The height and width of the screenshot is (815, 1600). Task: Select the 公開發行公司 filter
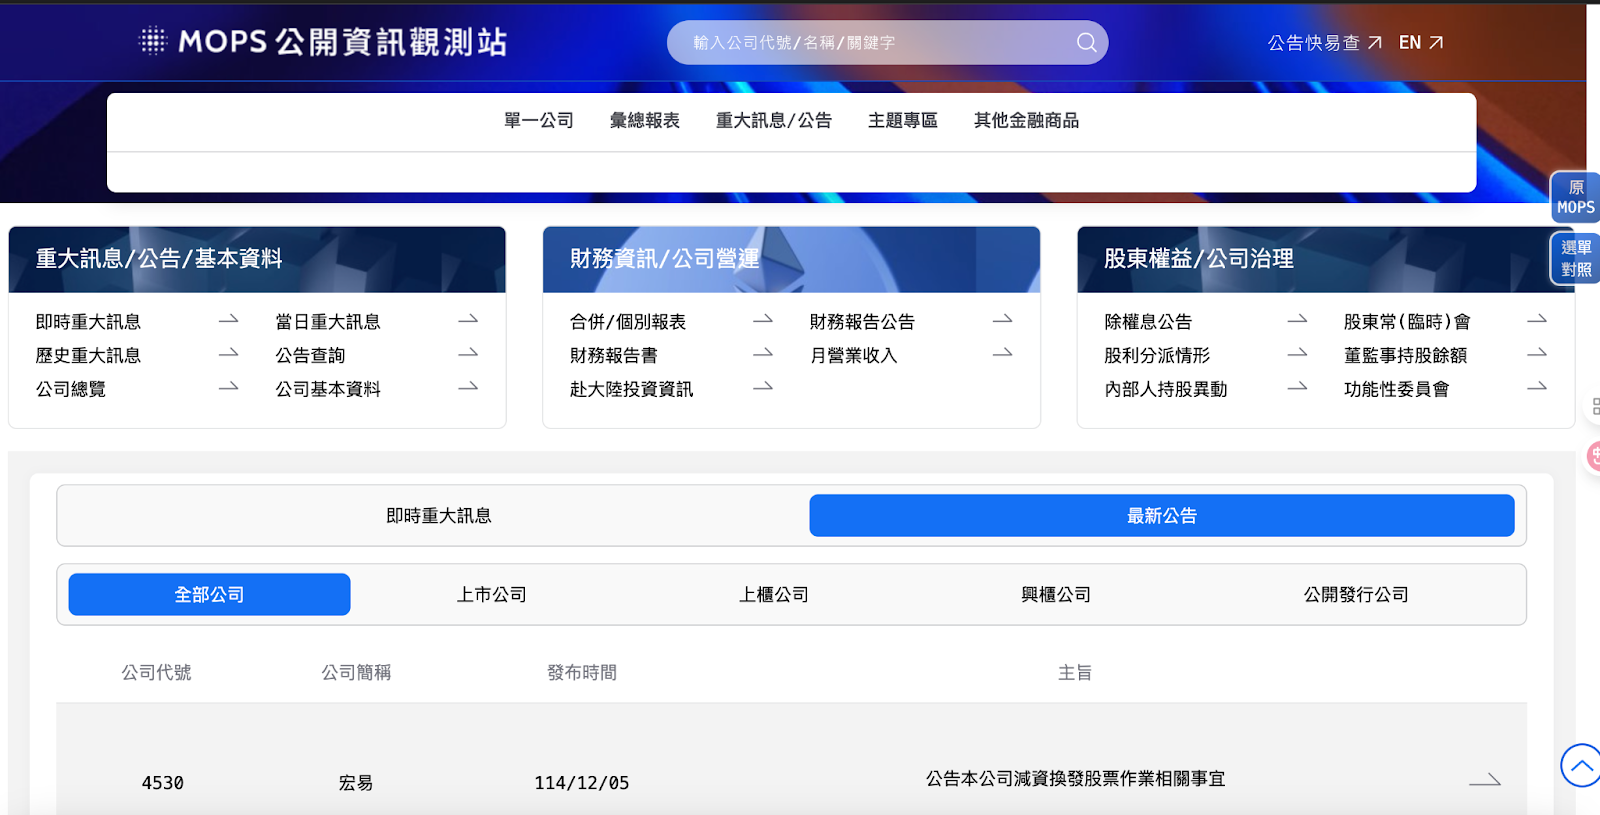(1356, 595)
